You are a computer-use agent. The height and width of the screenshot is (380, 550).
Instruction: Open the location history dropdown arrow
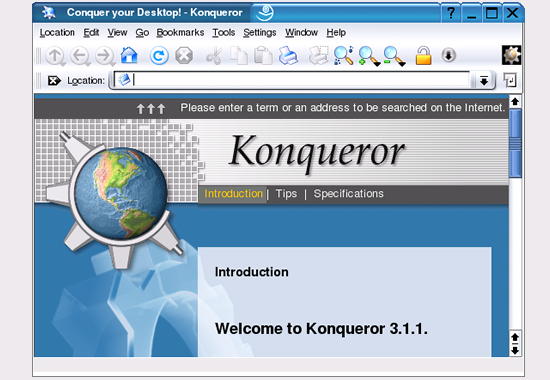[484, 81]
